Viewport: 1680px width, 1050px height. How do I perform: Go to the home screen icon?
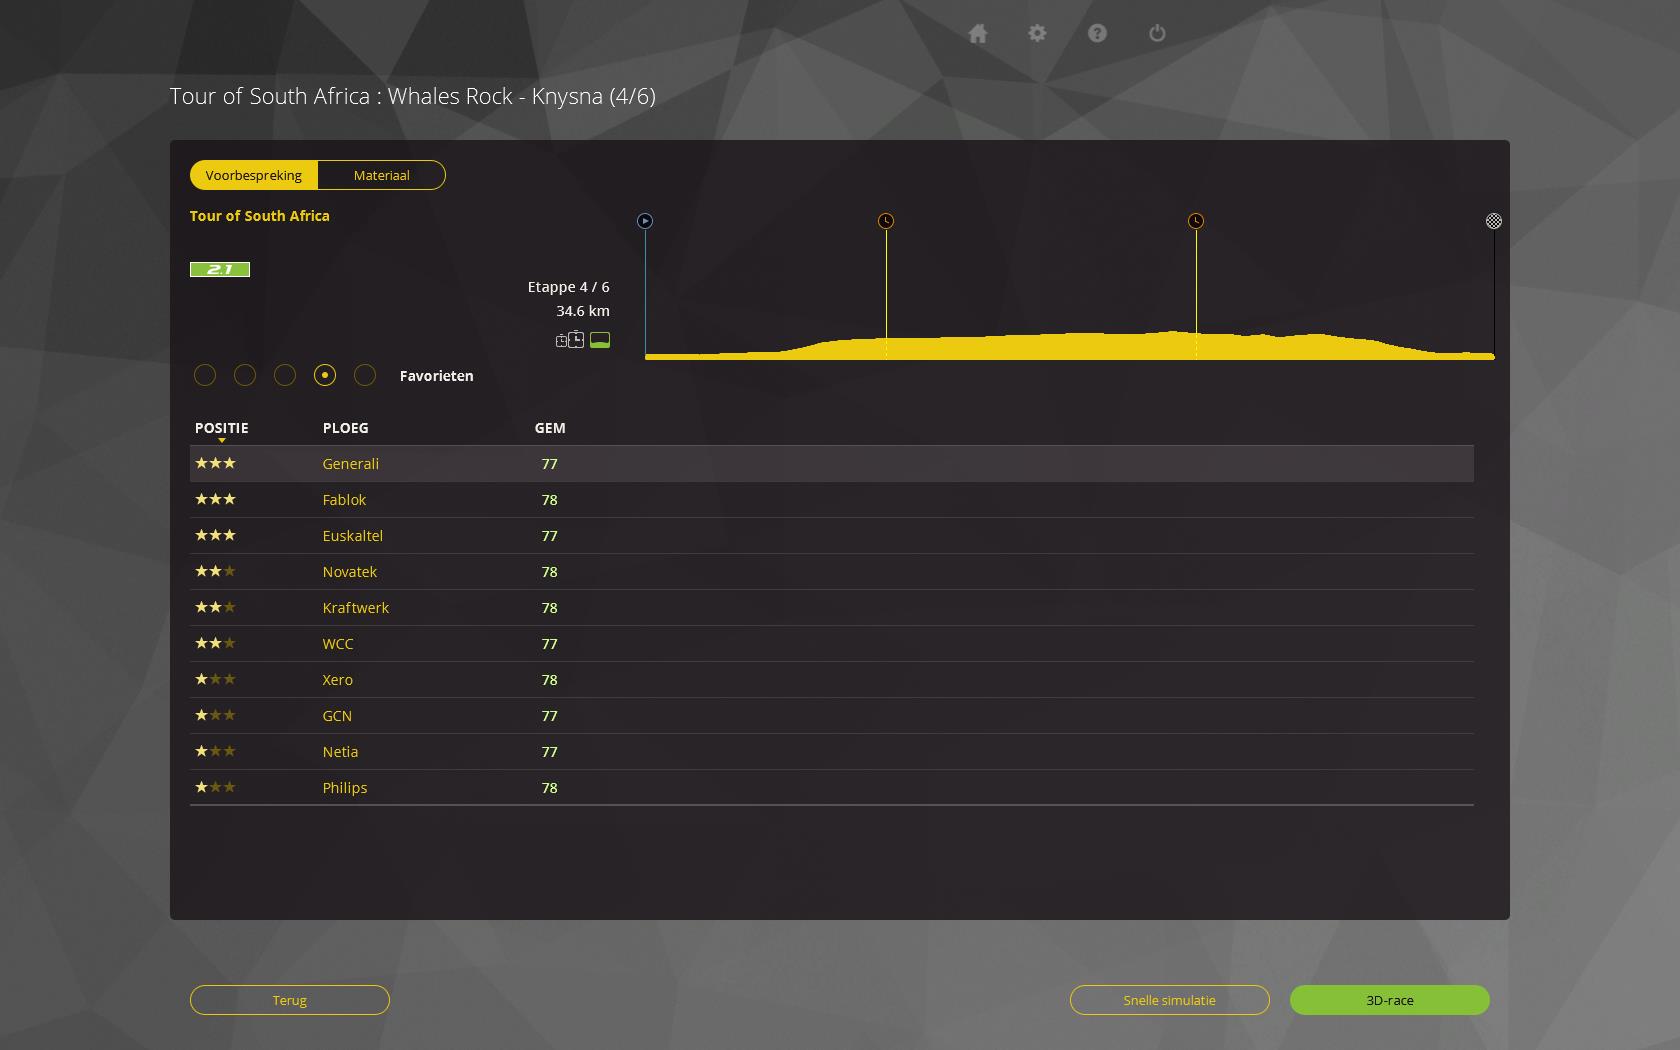(978, 34)
